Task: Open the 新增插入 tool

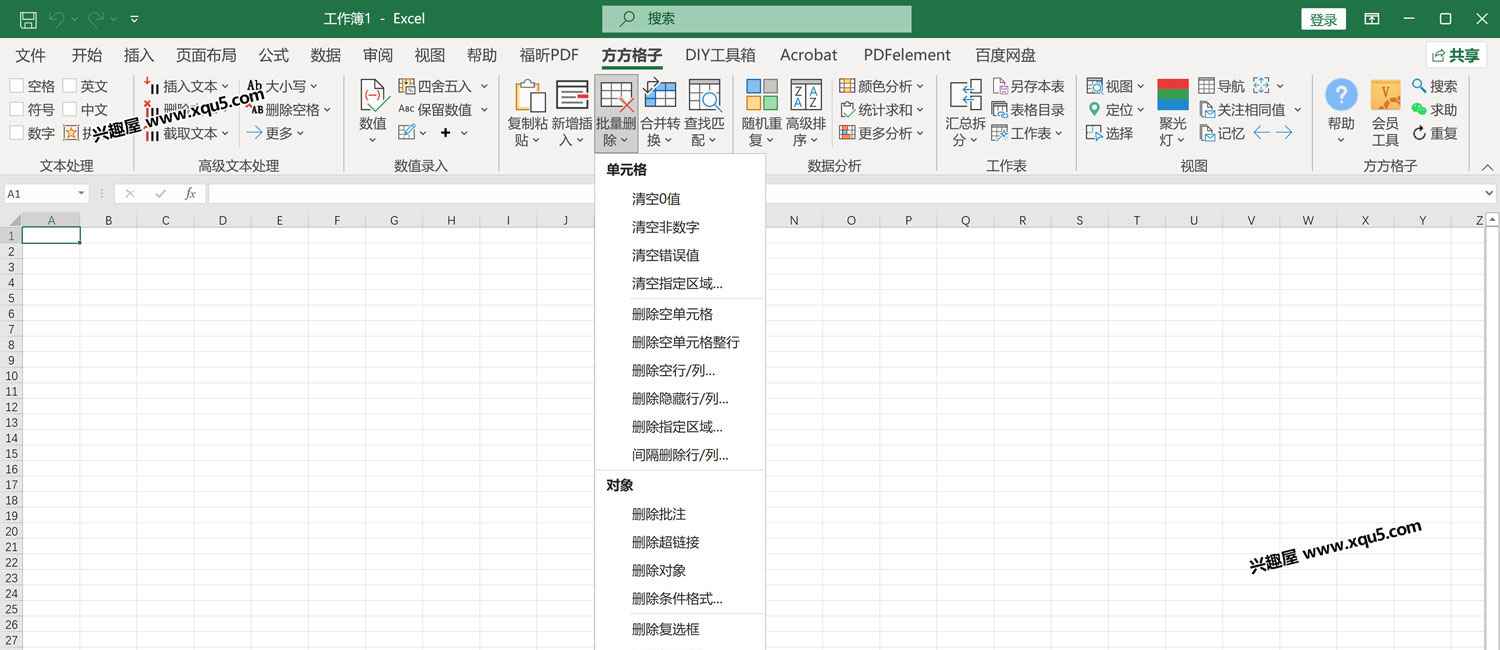Action: (572, 113)
